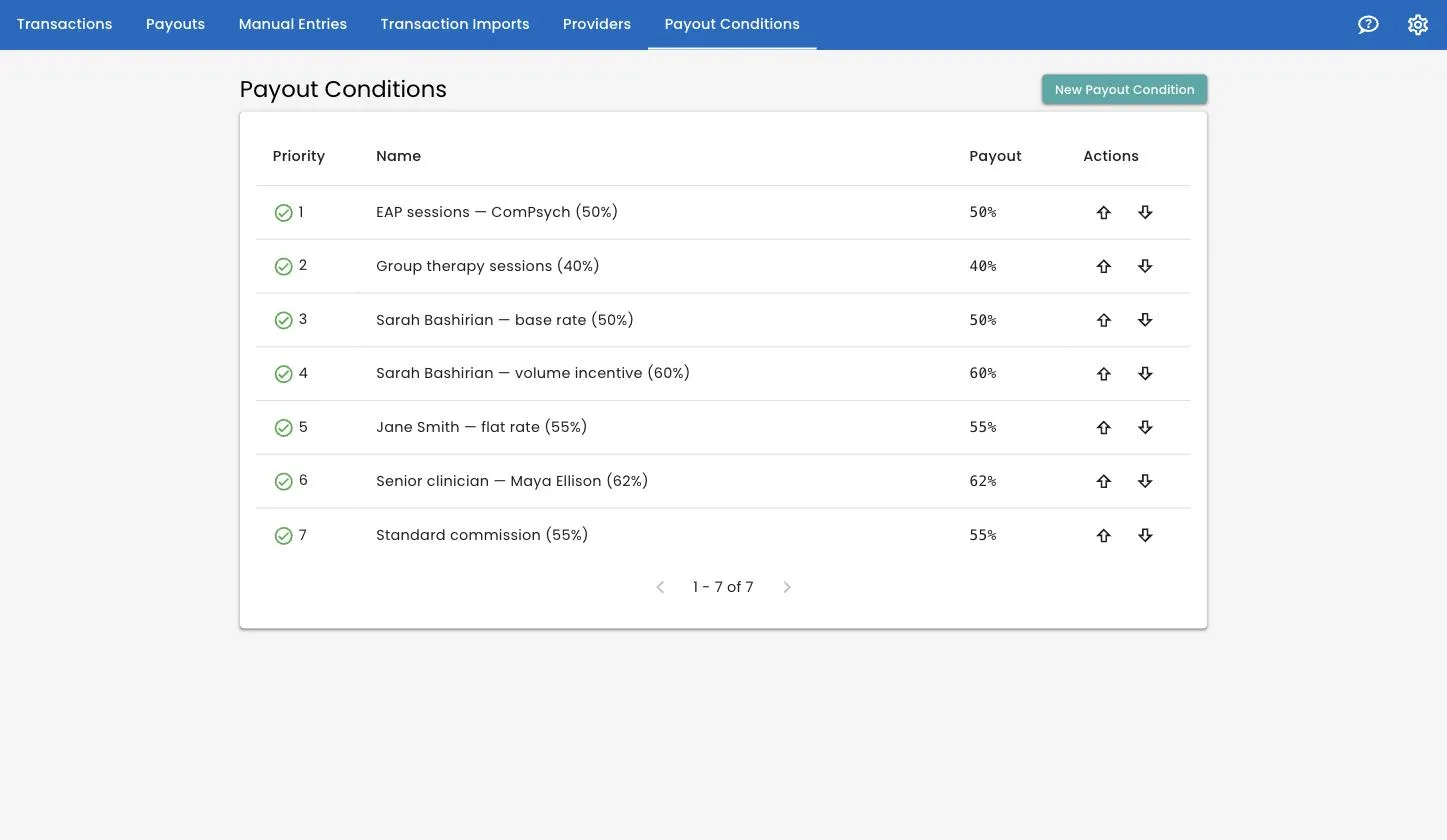The image size is (1447, 840).
Task: Click the active checkmark for priority 3
Action: (x=283, y=320)
